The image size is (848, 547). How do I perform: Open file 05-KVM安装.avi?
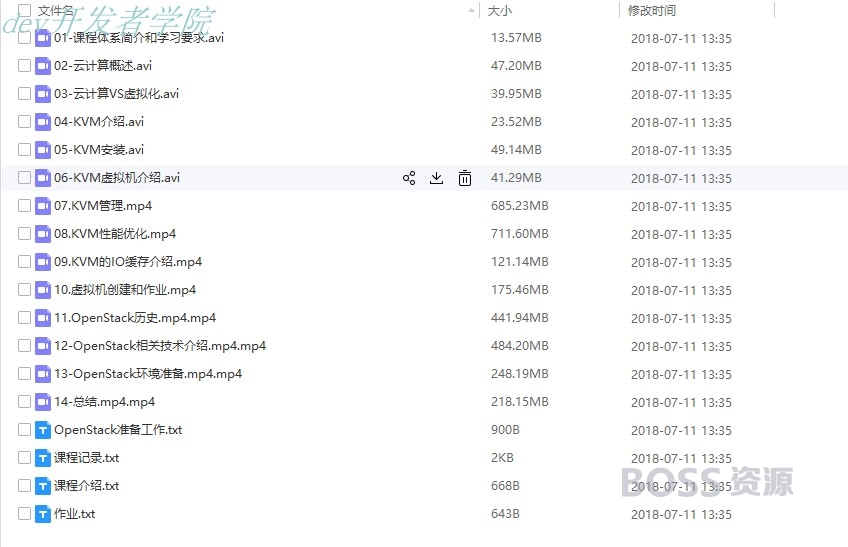(x=99, y=150)
